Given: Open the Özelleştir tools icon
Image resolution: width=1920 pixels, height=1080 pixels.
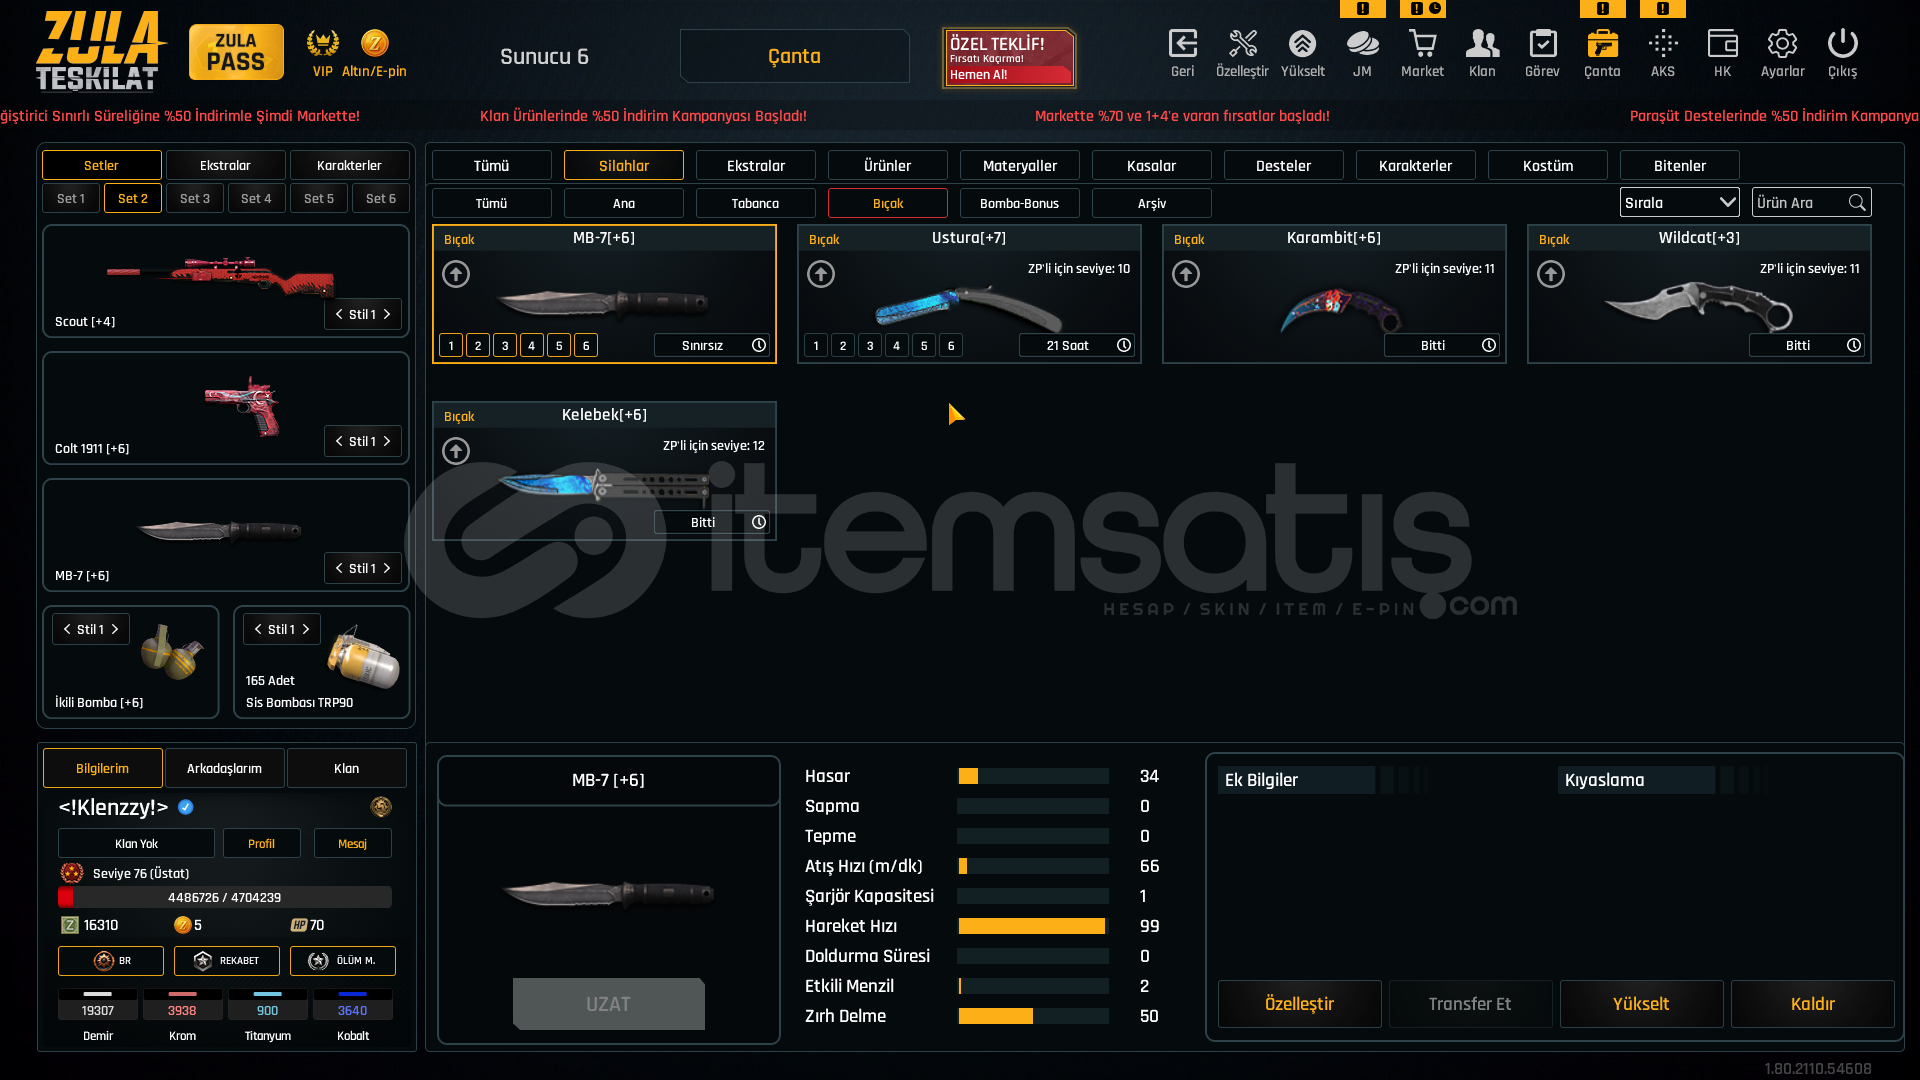Looking at the screenshot, I should 1242,45.
